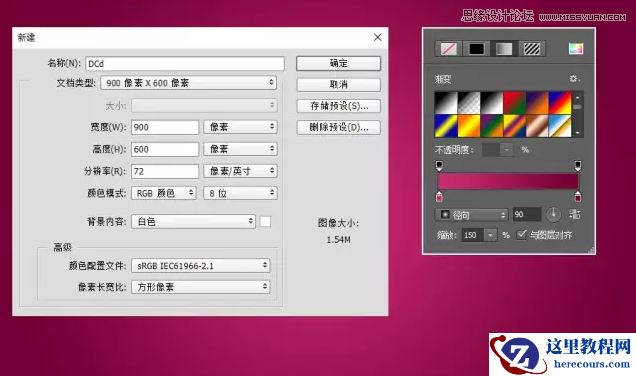Select the right opacity stop on gradient
Screen dimensions: 636x376
pyautogui.click(x=578, y=165)
